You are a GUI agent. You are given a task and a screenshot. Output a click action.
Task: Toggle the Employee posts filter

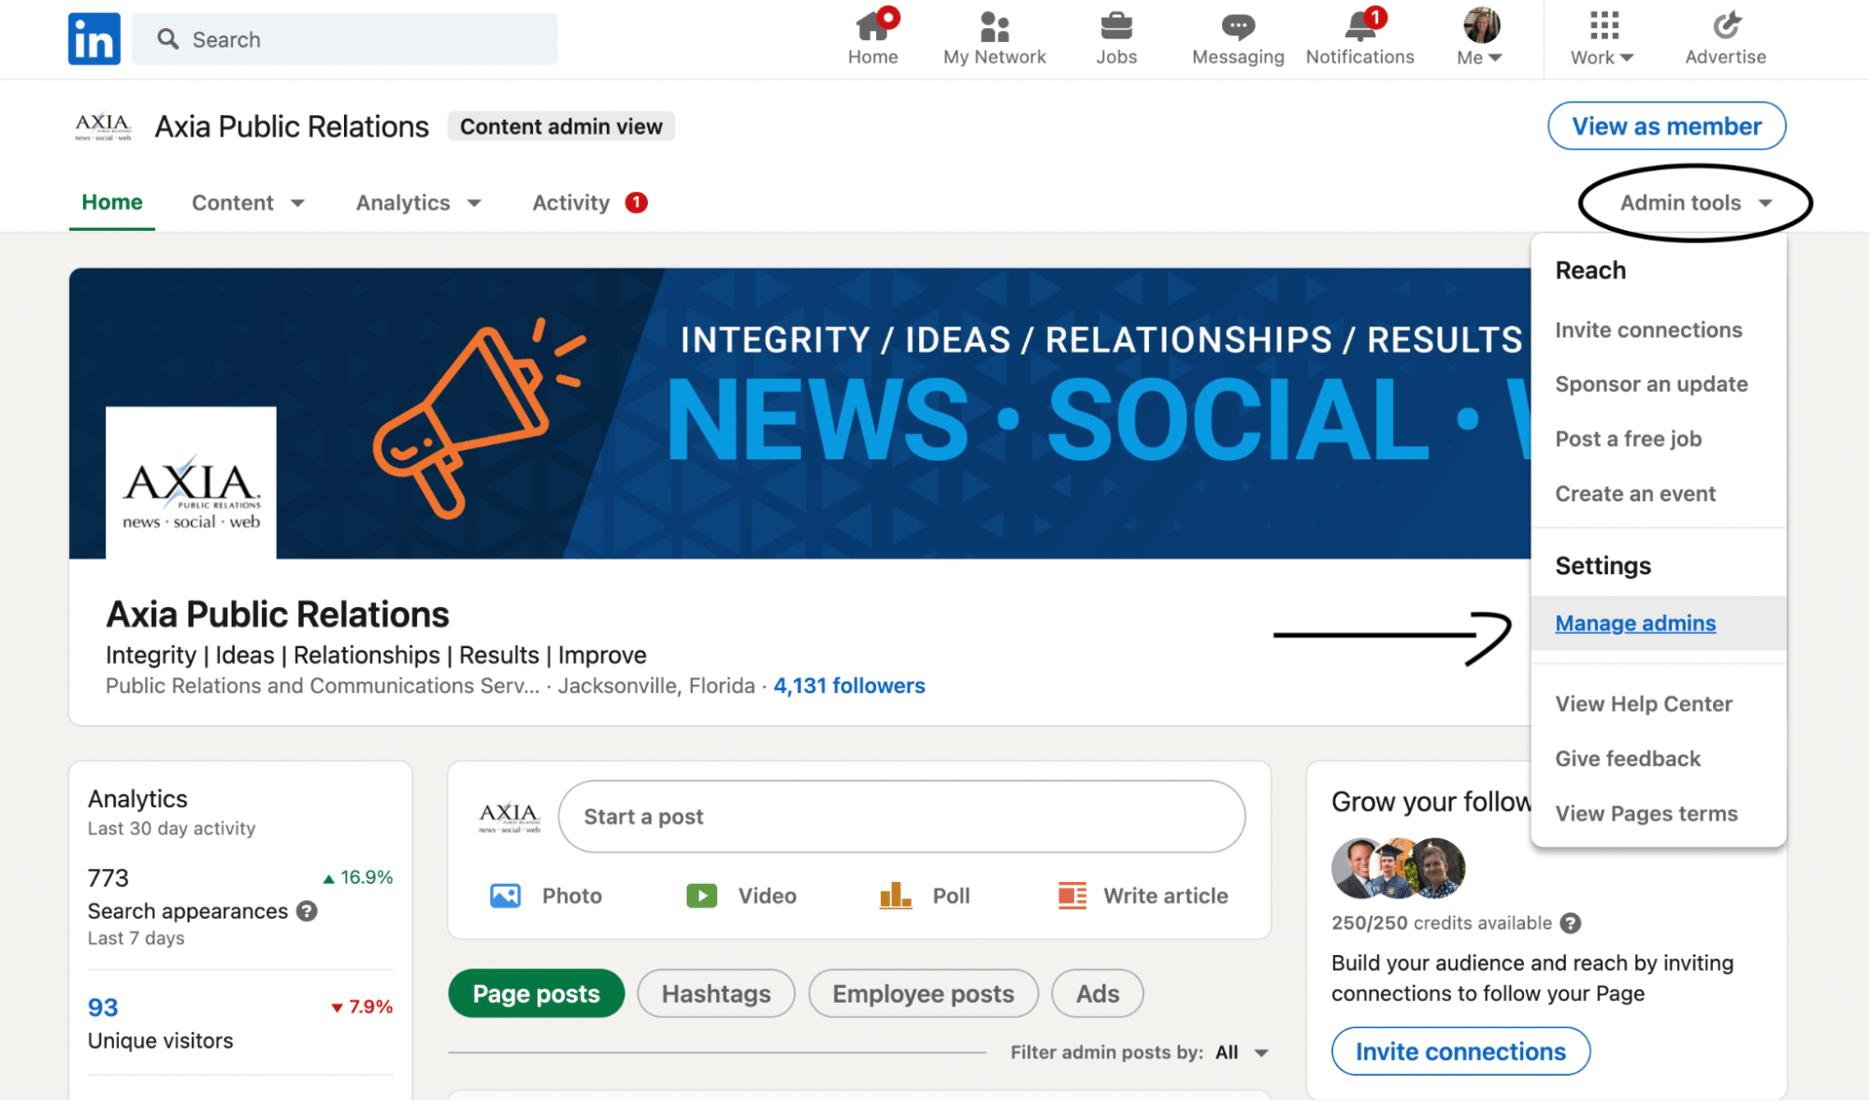coord(922,993)
